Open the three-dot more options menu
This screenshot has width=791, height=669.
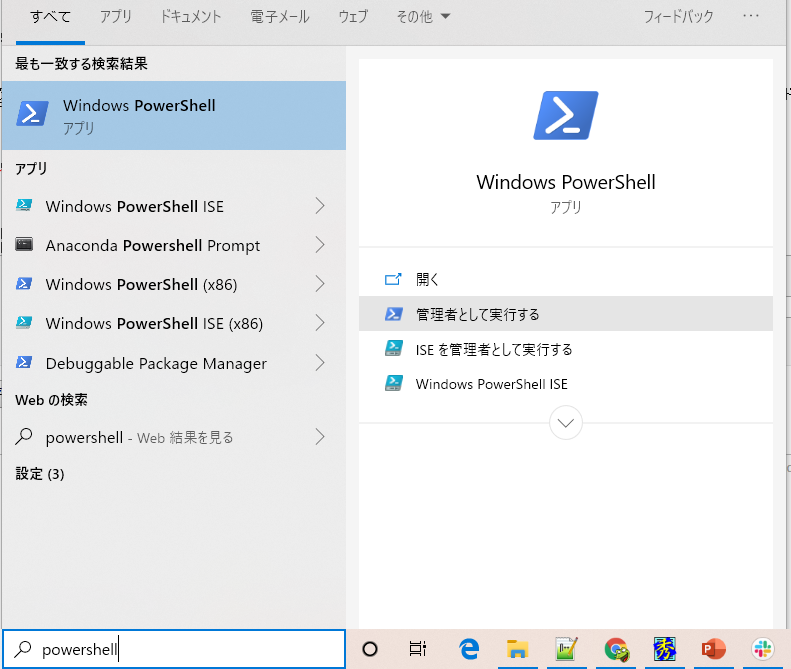(x=751, y=16)
